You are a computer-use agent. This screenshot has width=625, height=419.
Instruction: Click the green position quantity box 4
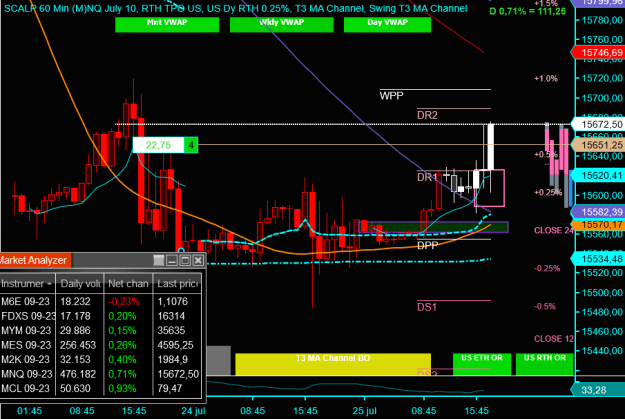coord(191,145)
